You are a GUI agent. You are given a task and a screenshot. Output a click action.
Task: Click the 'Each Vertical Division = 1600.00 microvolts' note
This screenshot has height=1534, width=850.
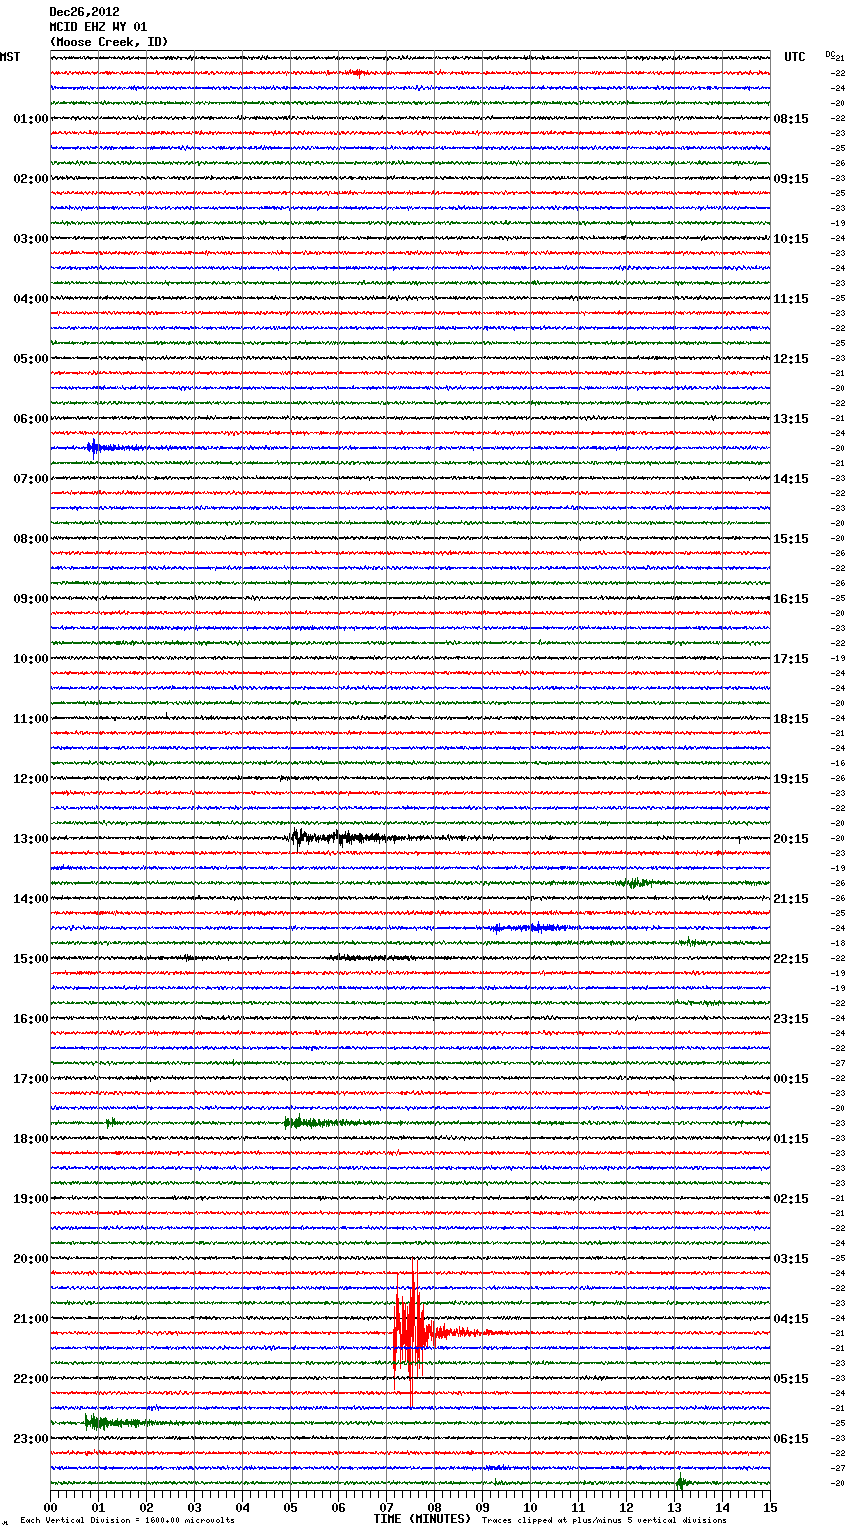point(127,1520)
